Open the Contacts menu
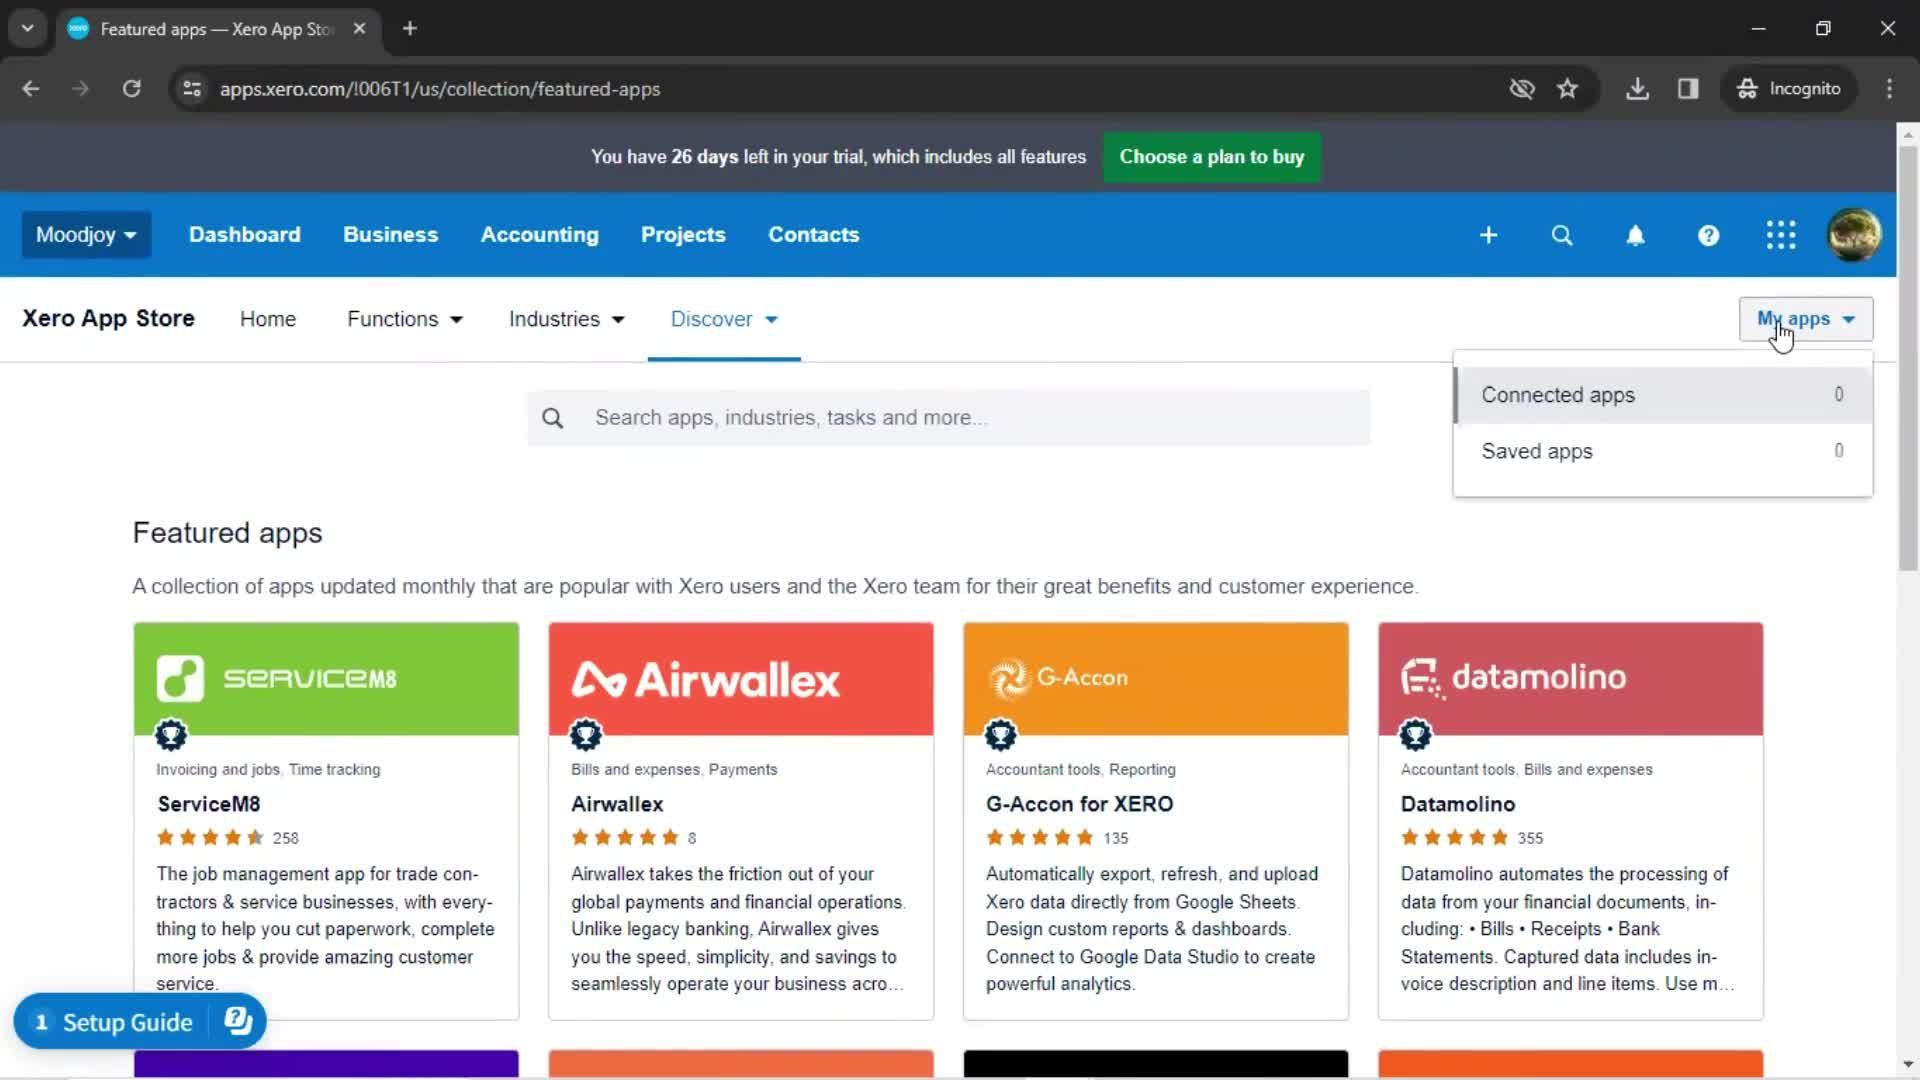 pyautogui.click(x=813, y=235)
